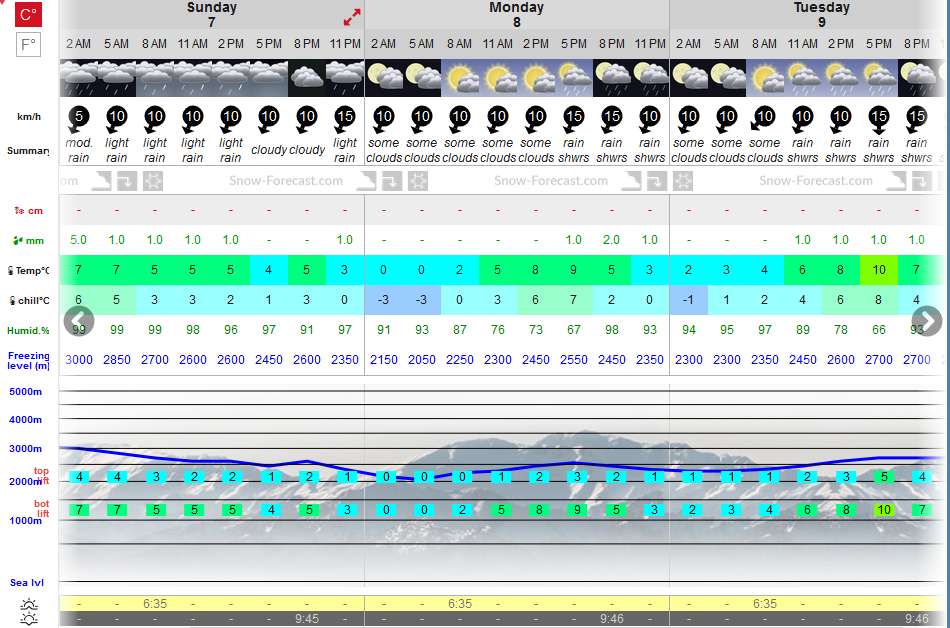Switch temperature units to Fahrenheit

28,45
